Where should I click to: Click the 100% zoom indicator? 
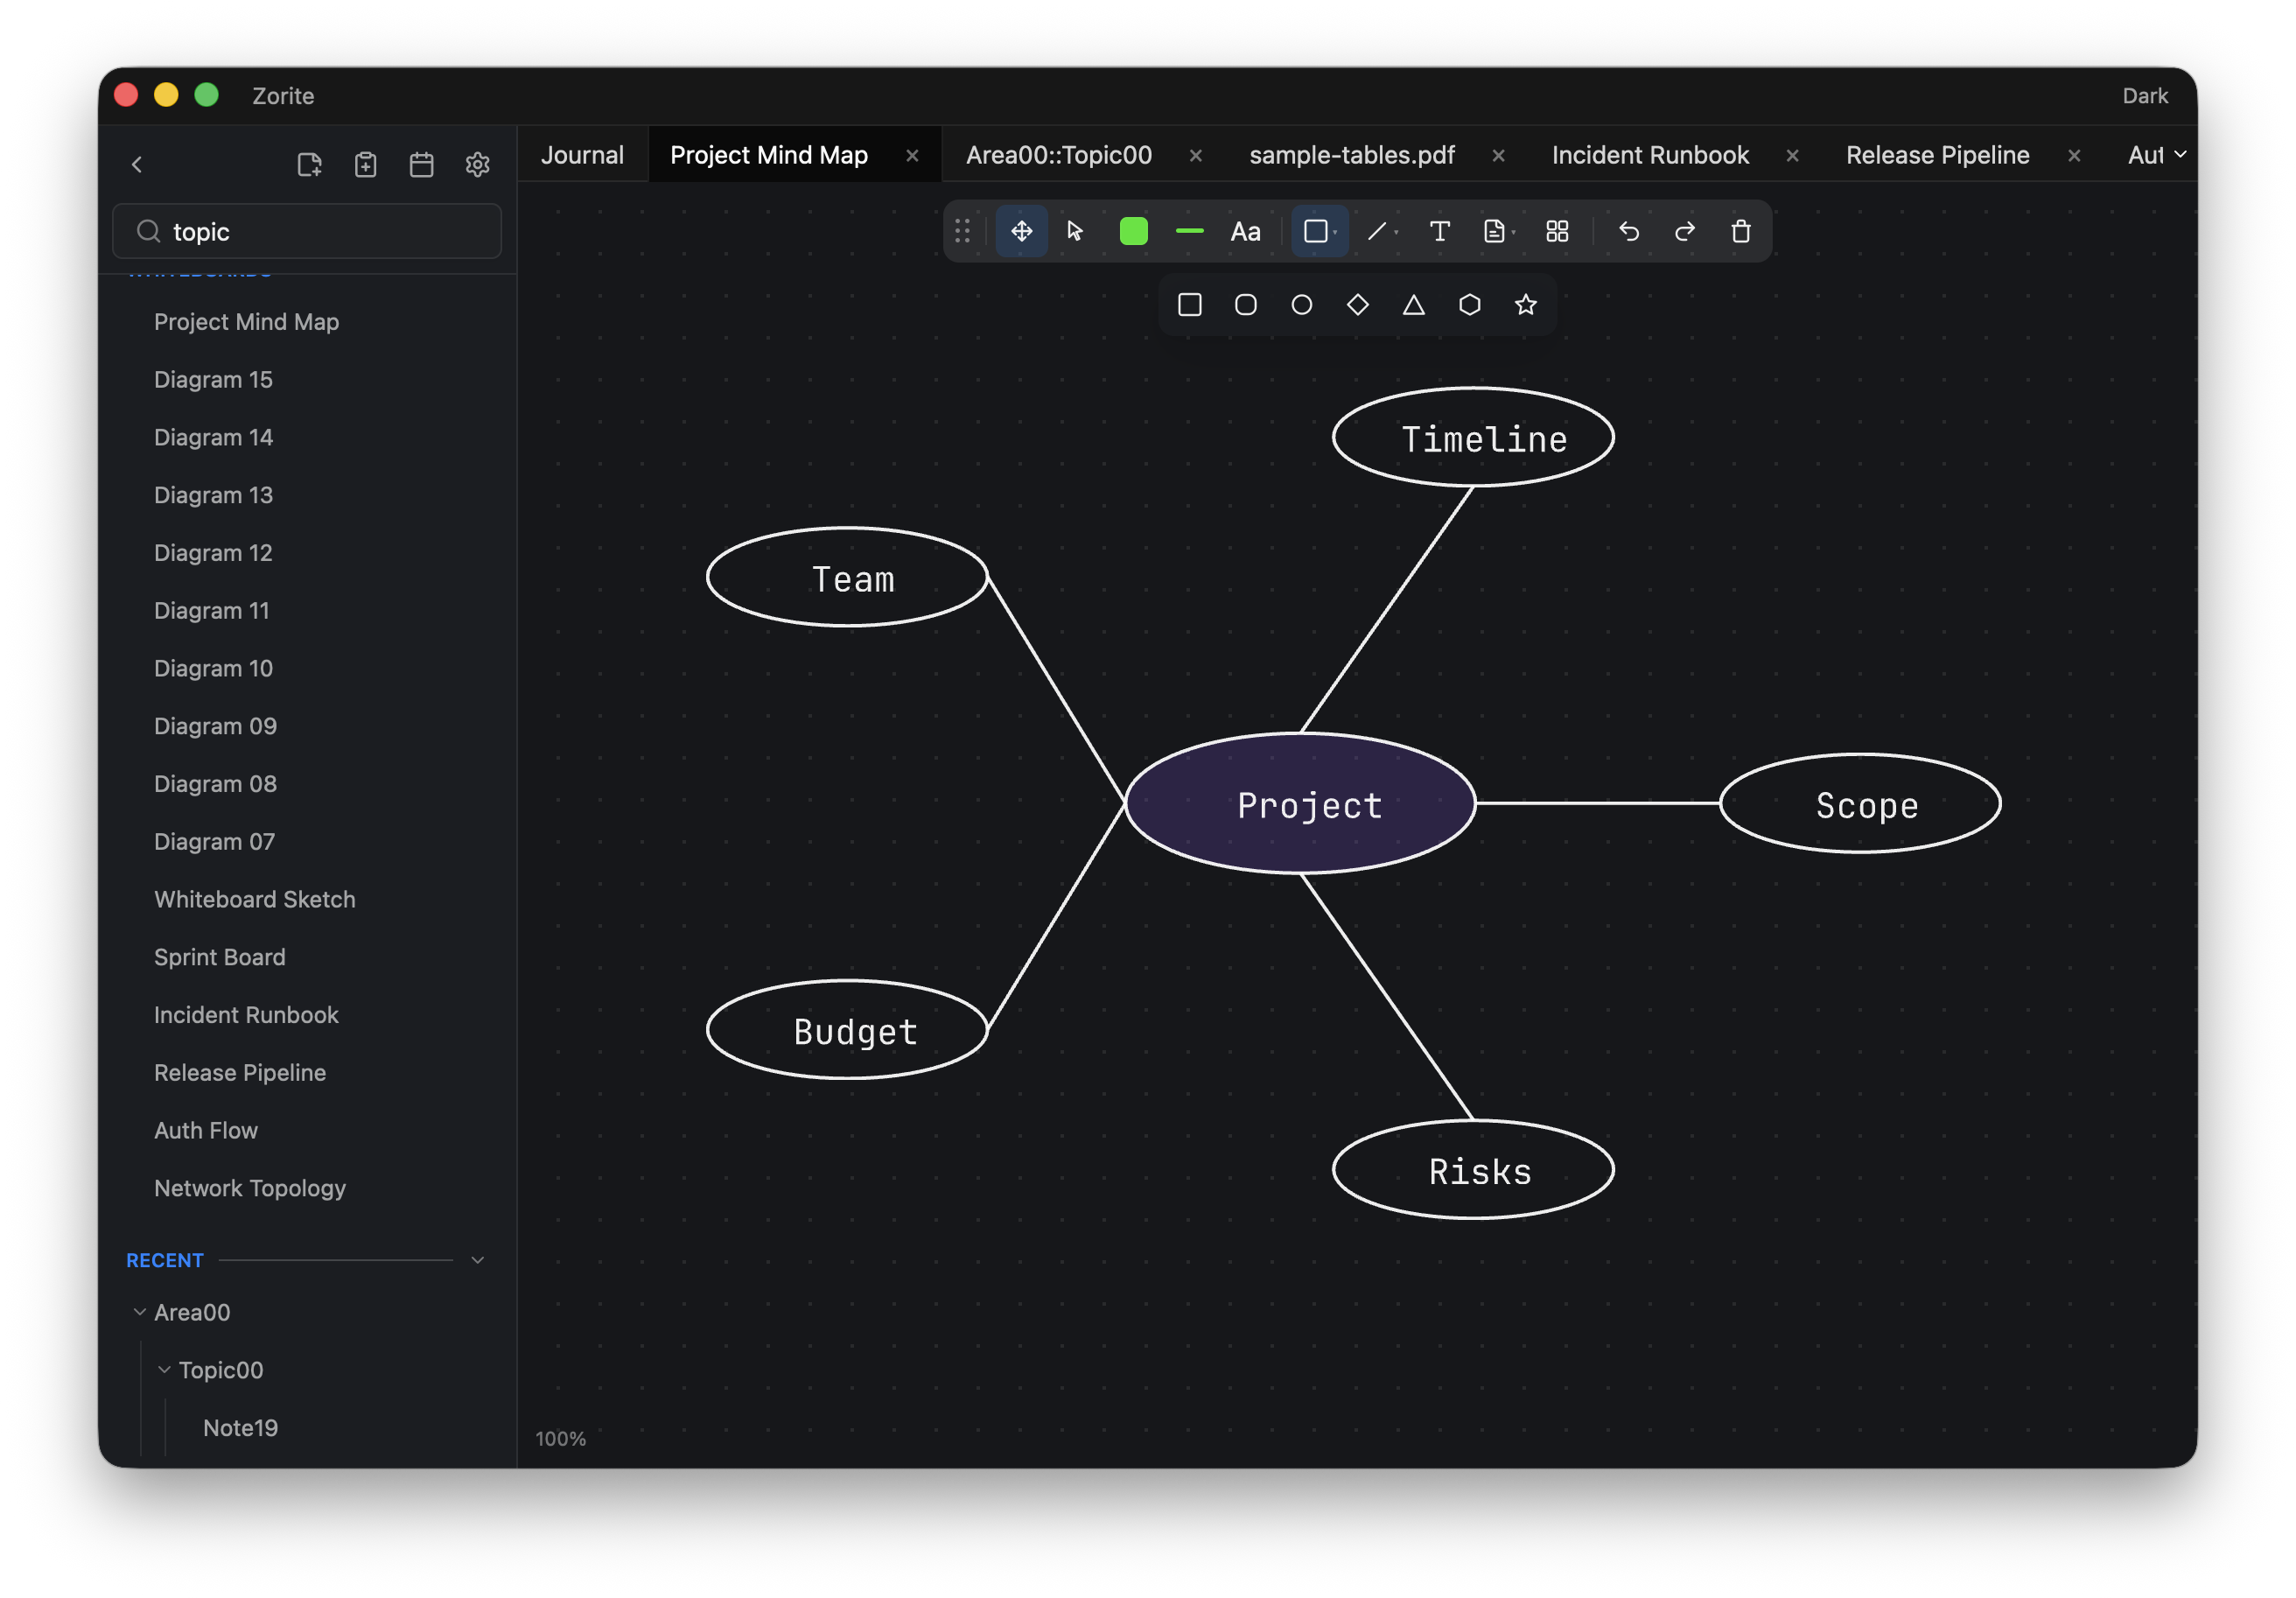(560, 1438)
